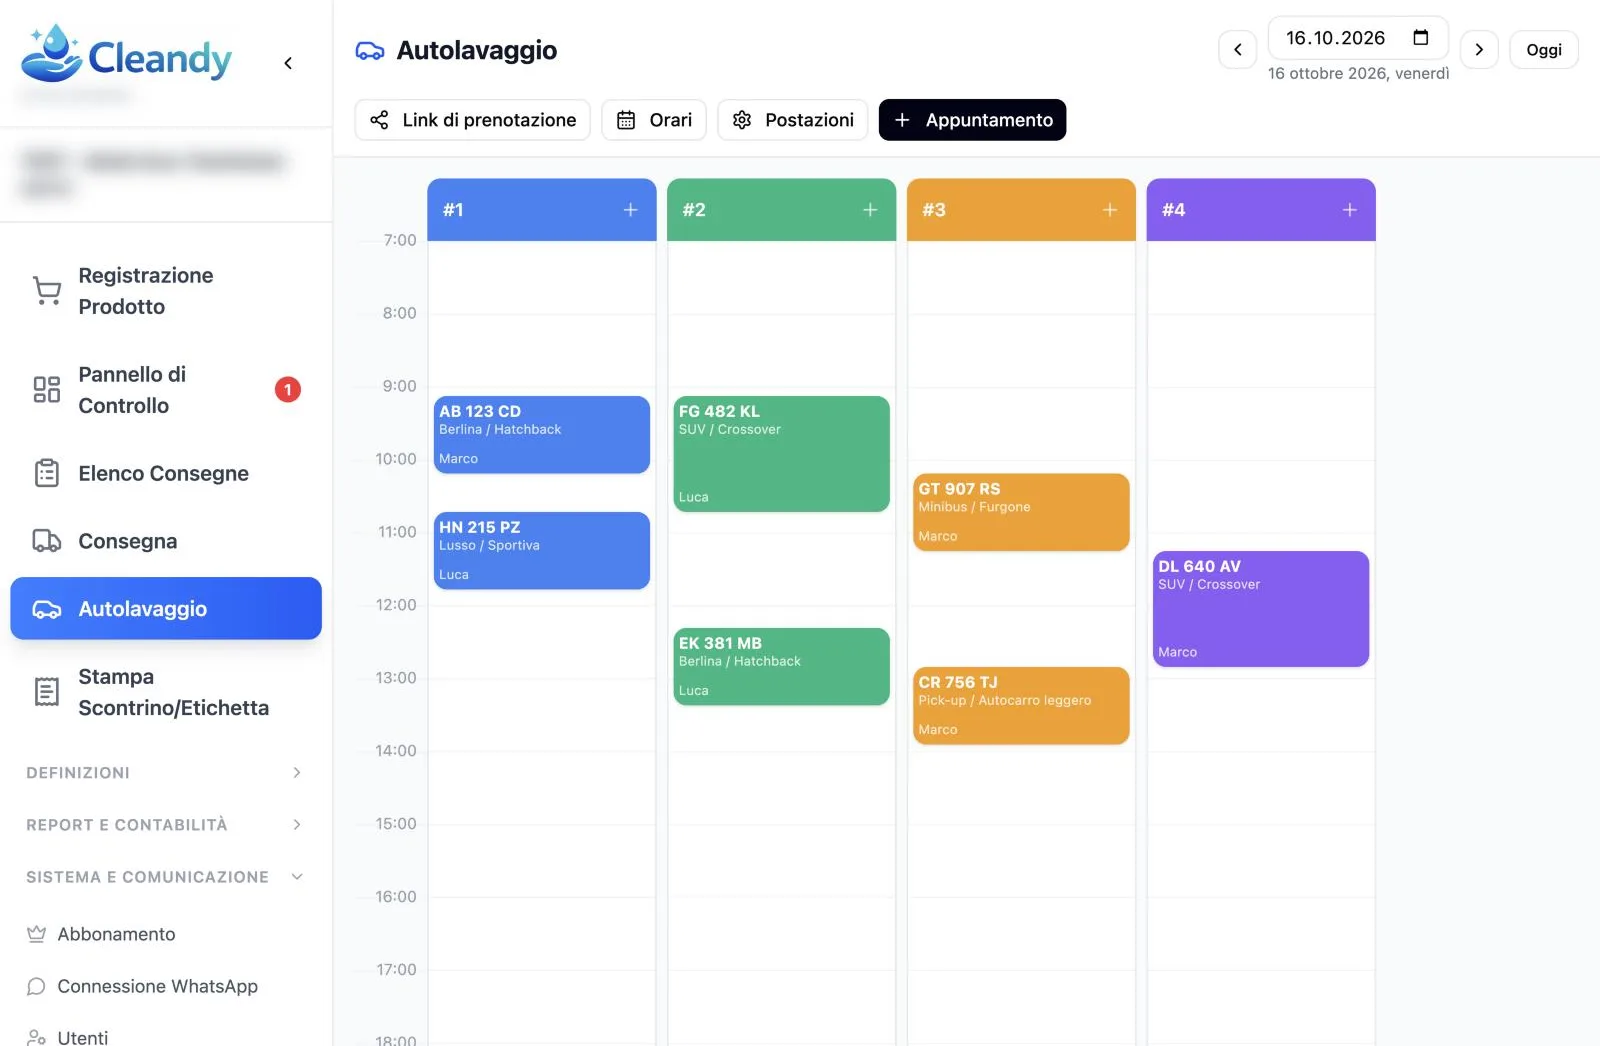The height and width of the screenshot is (1046, 1600).
Task: Click the blue #1 bay header
Action: tap(542, 210)
